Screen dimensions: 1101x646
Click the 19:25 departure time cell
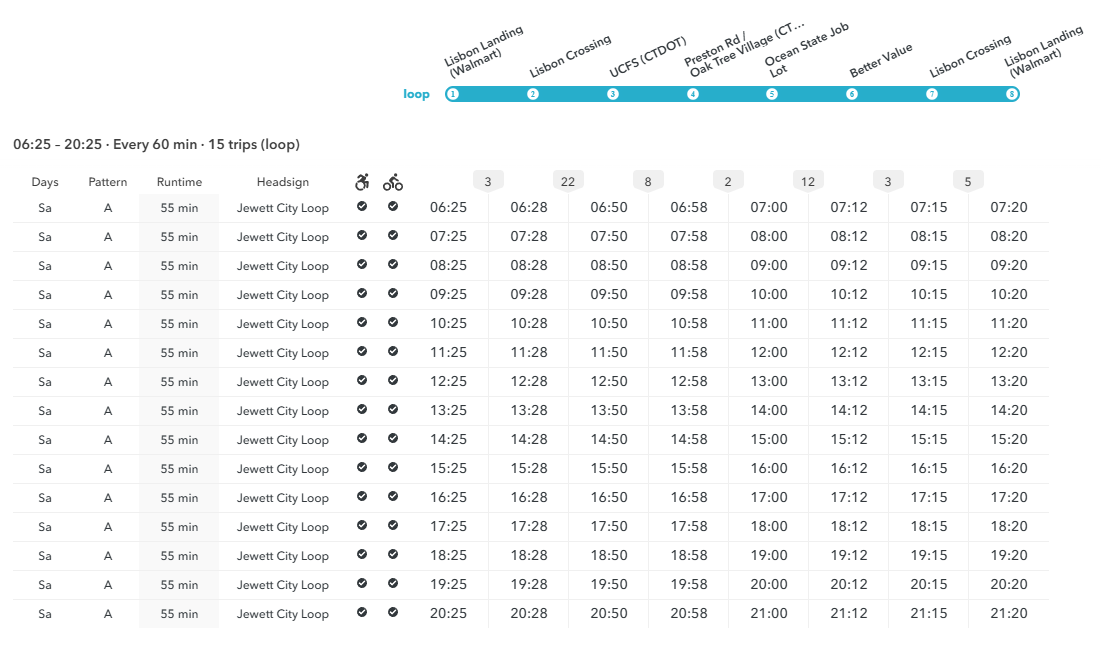(x=449, y=584)
